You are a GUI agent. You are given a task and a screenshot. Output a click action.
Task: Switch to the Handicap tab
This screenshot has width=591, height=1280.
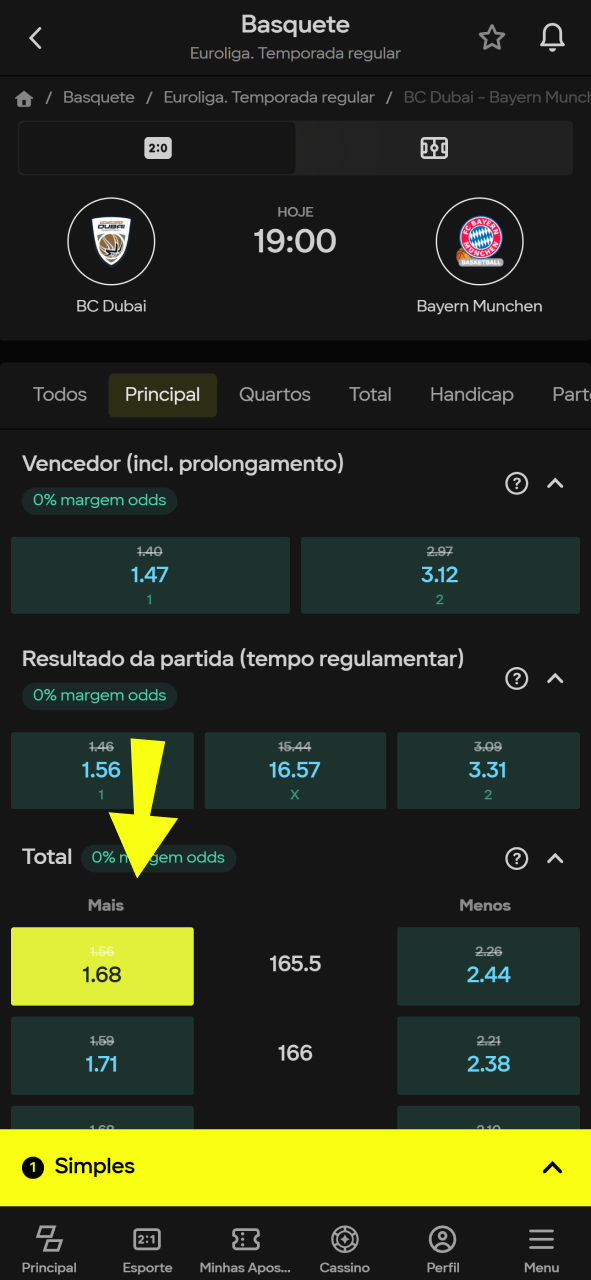click(x=471, y=394)
